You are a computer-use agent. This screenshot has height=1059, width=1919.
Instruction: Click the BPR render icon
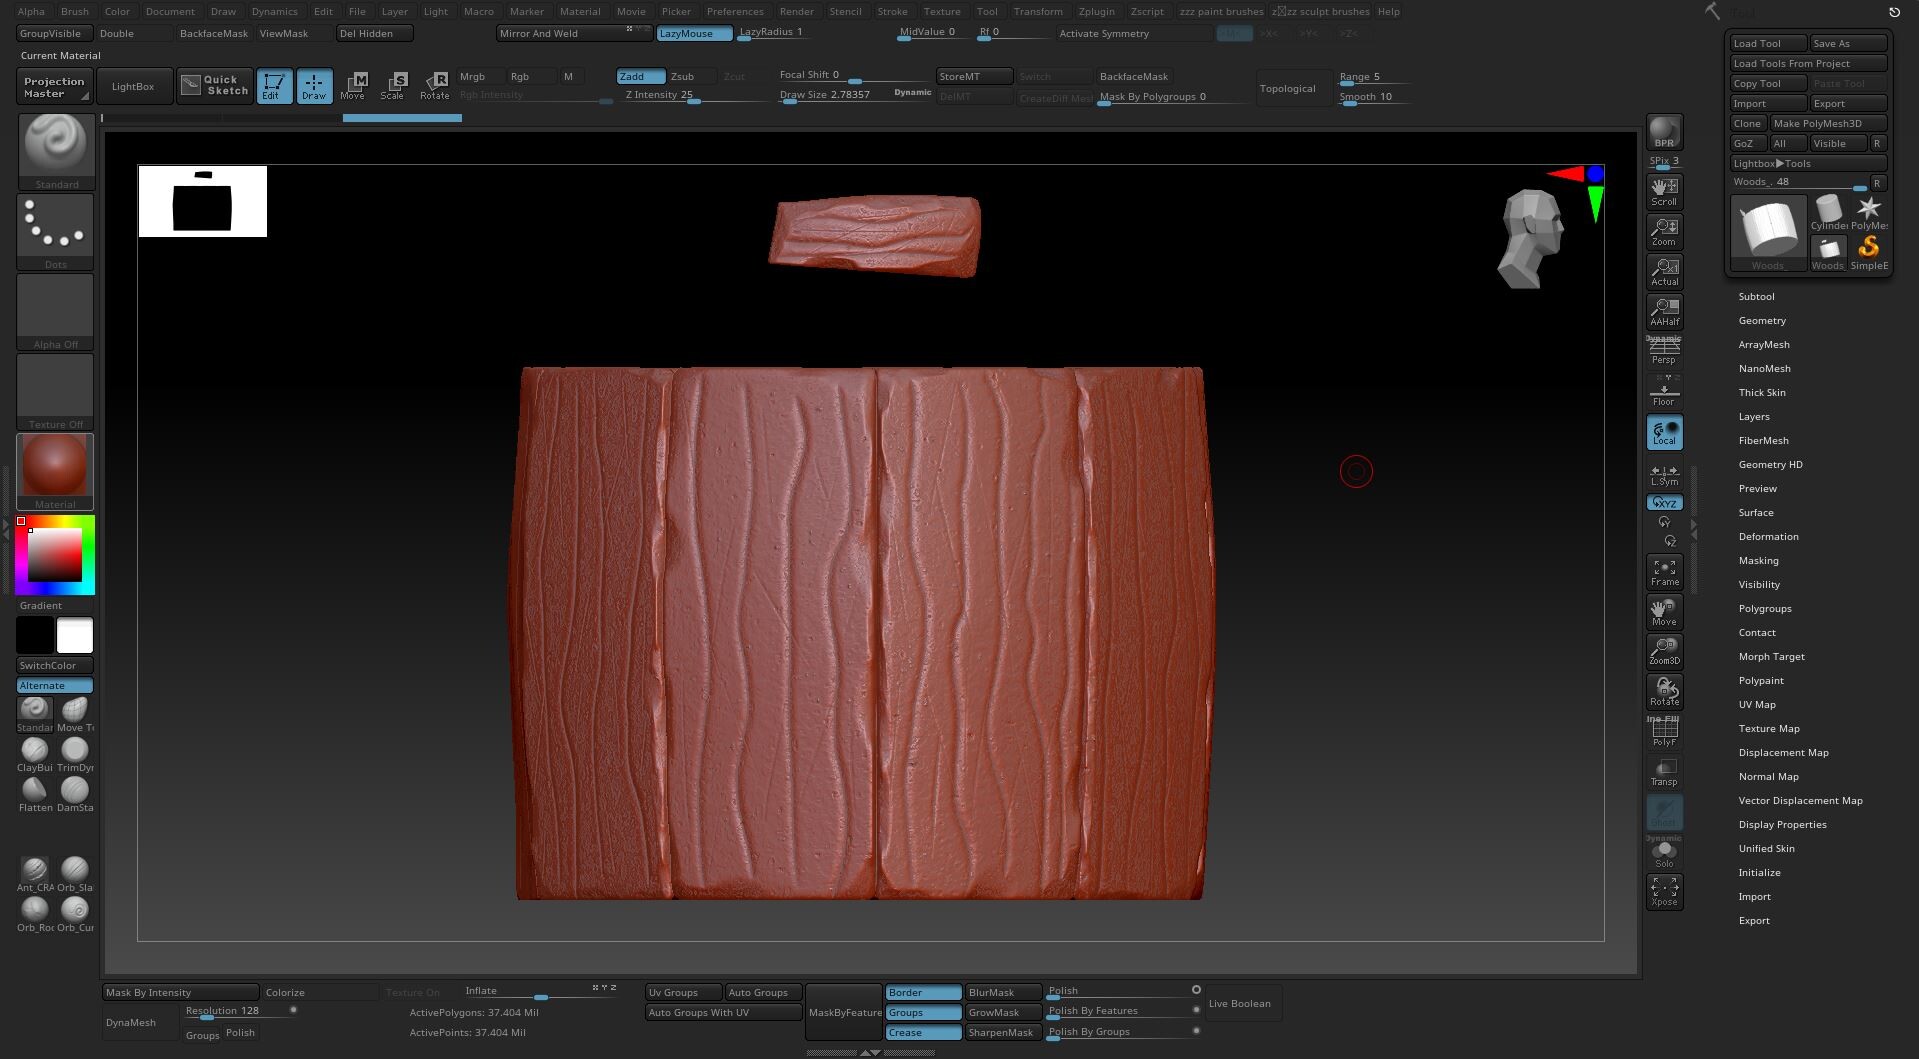pyautogui.click(x=1664, y=132)
